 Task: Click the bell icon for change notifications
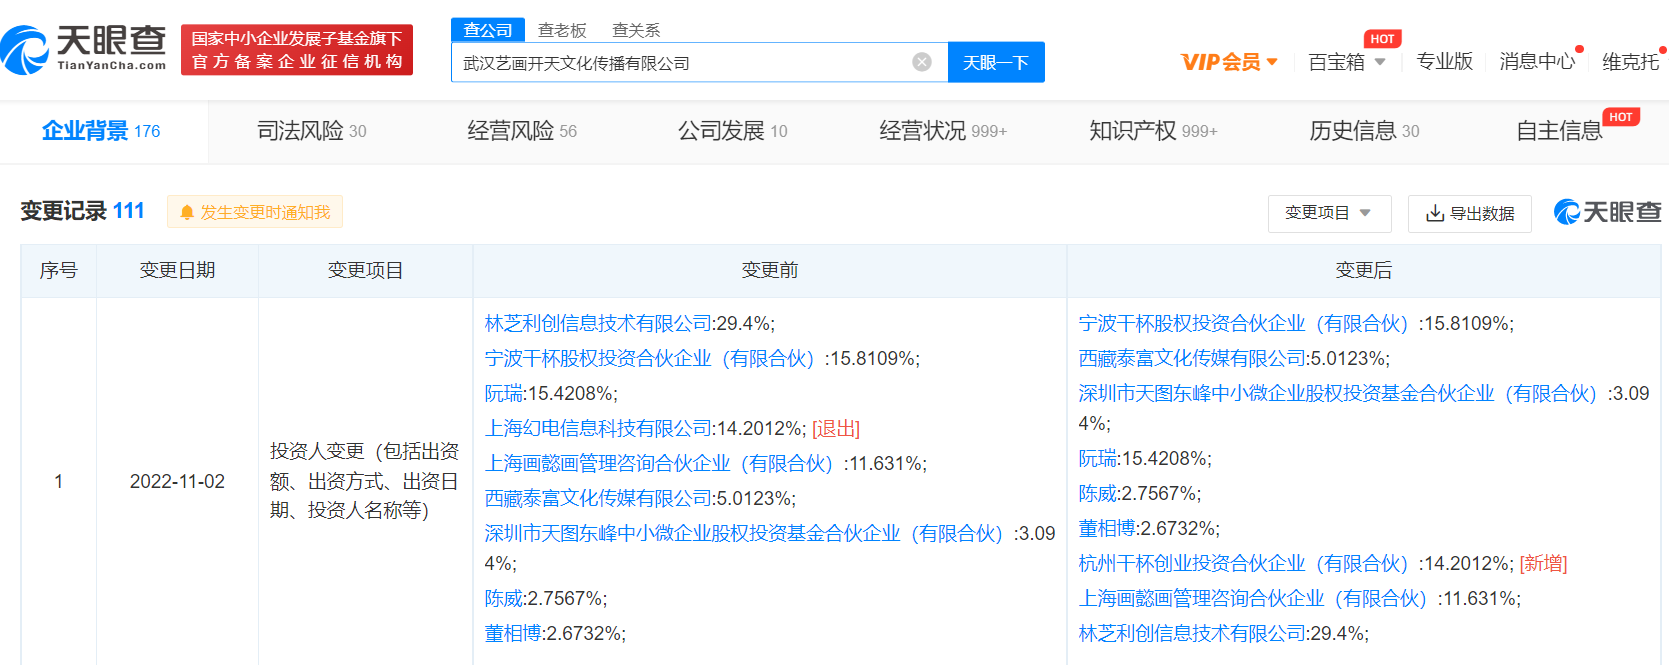[x=186, y=212]
